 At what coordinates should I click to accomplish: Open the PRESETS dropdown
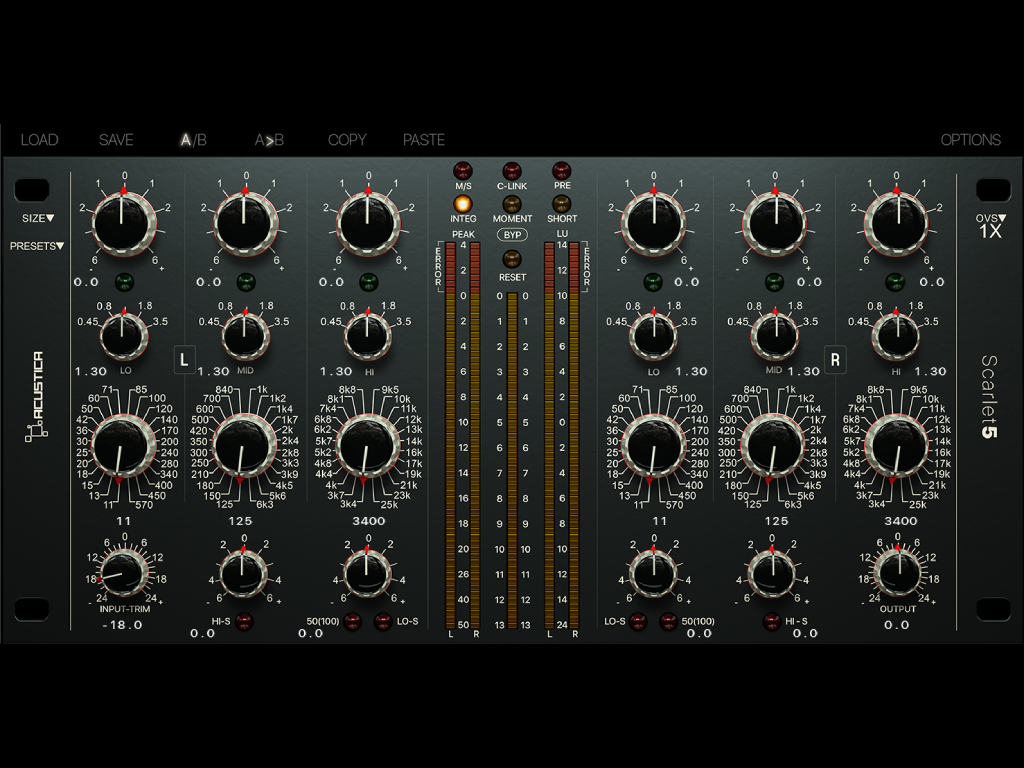tap(37, 246)
